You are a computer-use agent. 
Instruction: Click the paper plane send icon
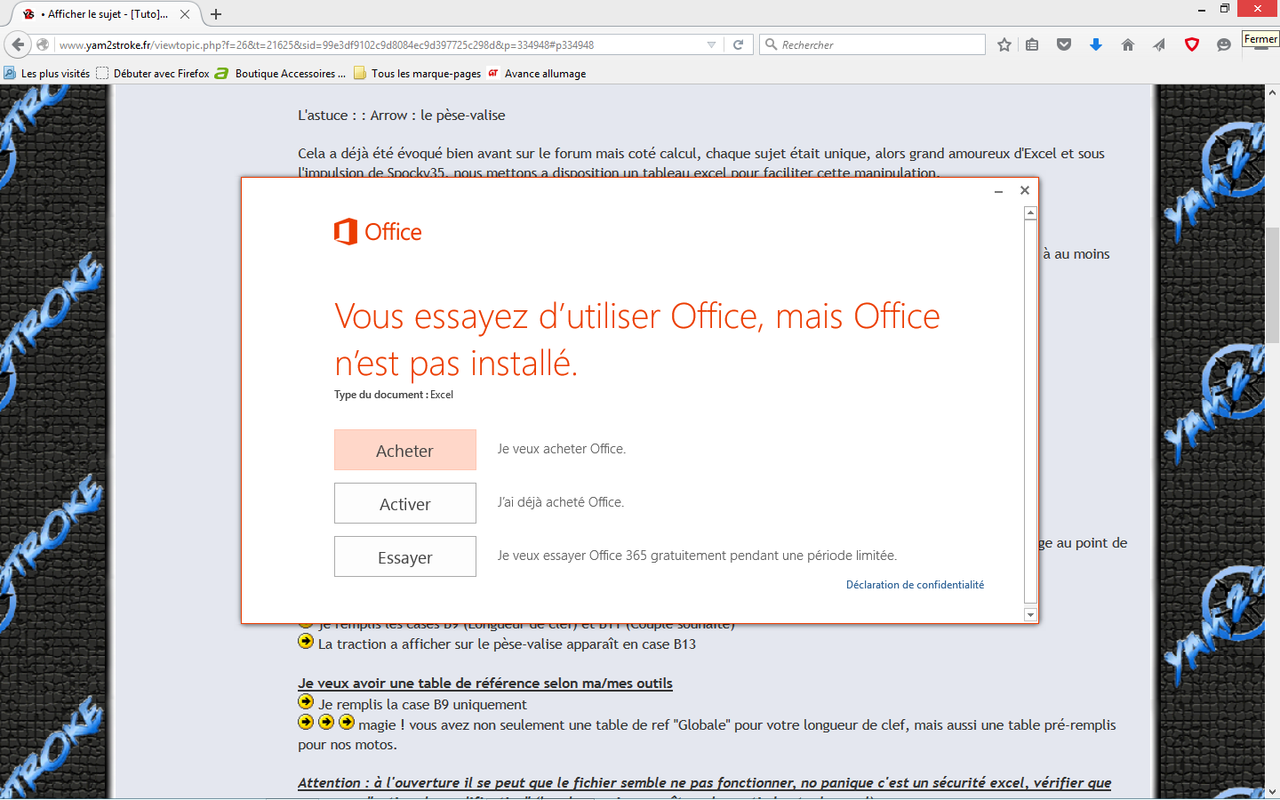[x=1159, y=44]
